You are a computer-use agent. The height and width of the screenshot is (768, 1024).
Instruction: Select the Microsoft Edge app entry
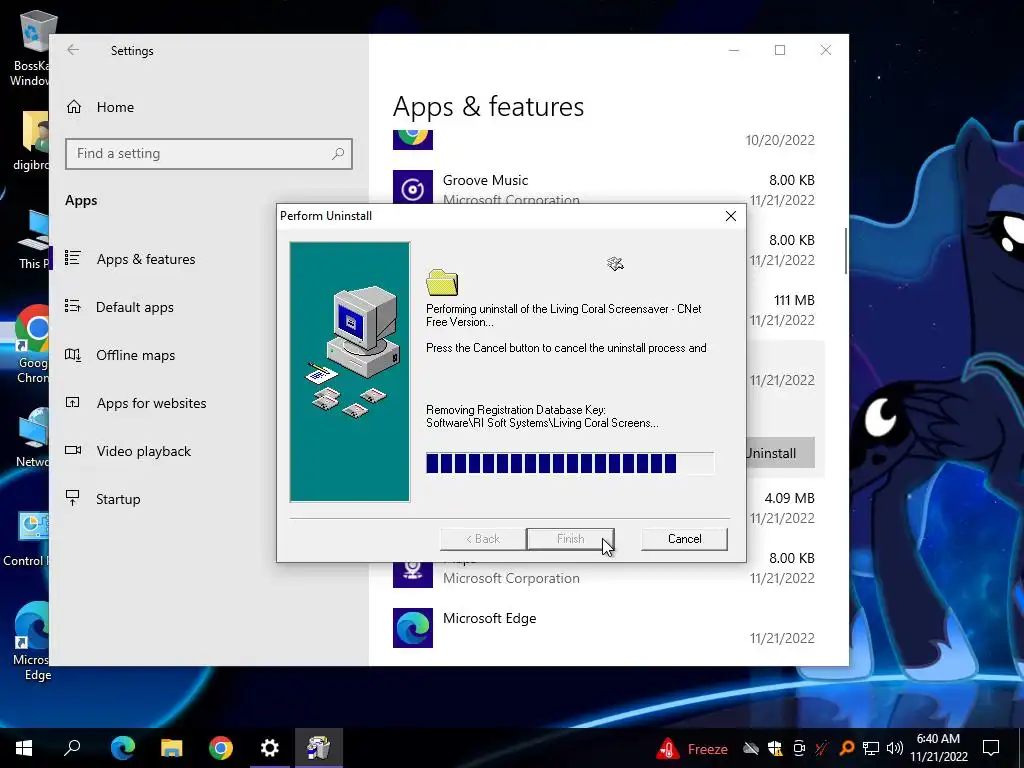coord(603,628)
